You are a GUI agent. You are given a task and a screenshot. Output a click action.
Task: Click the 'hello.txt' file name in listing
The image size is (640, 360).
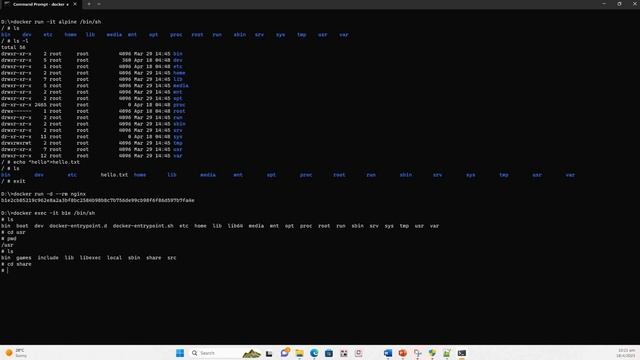pos(114,175)
